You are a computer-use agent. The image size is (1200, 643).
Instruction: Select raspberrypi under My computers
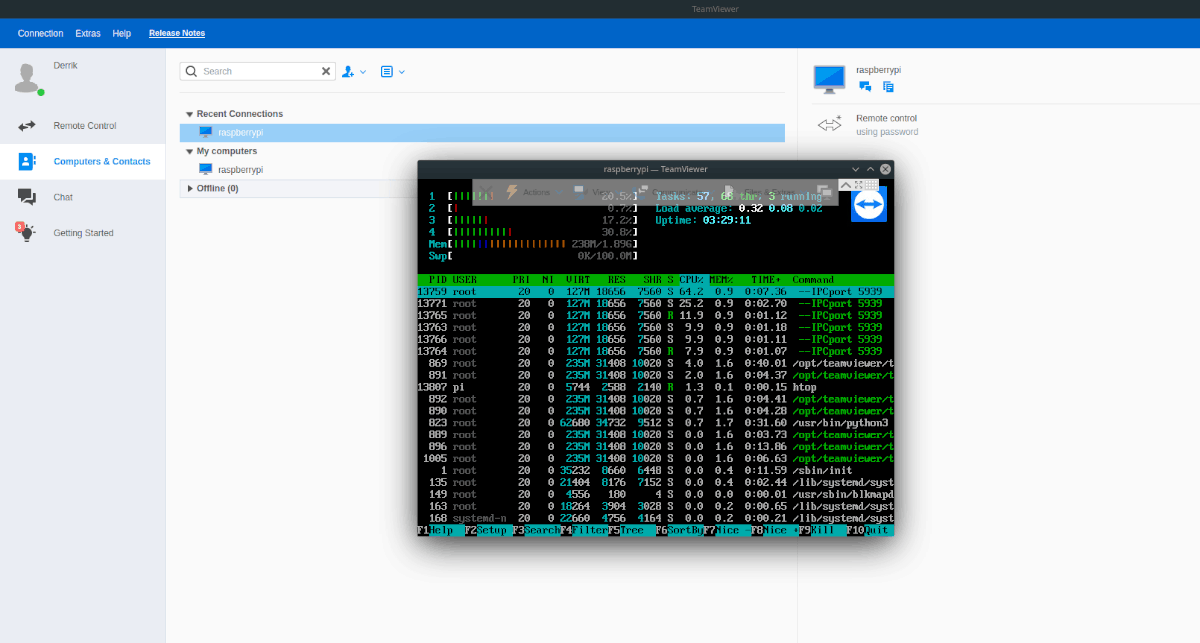[x=240, y=170]
